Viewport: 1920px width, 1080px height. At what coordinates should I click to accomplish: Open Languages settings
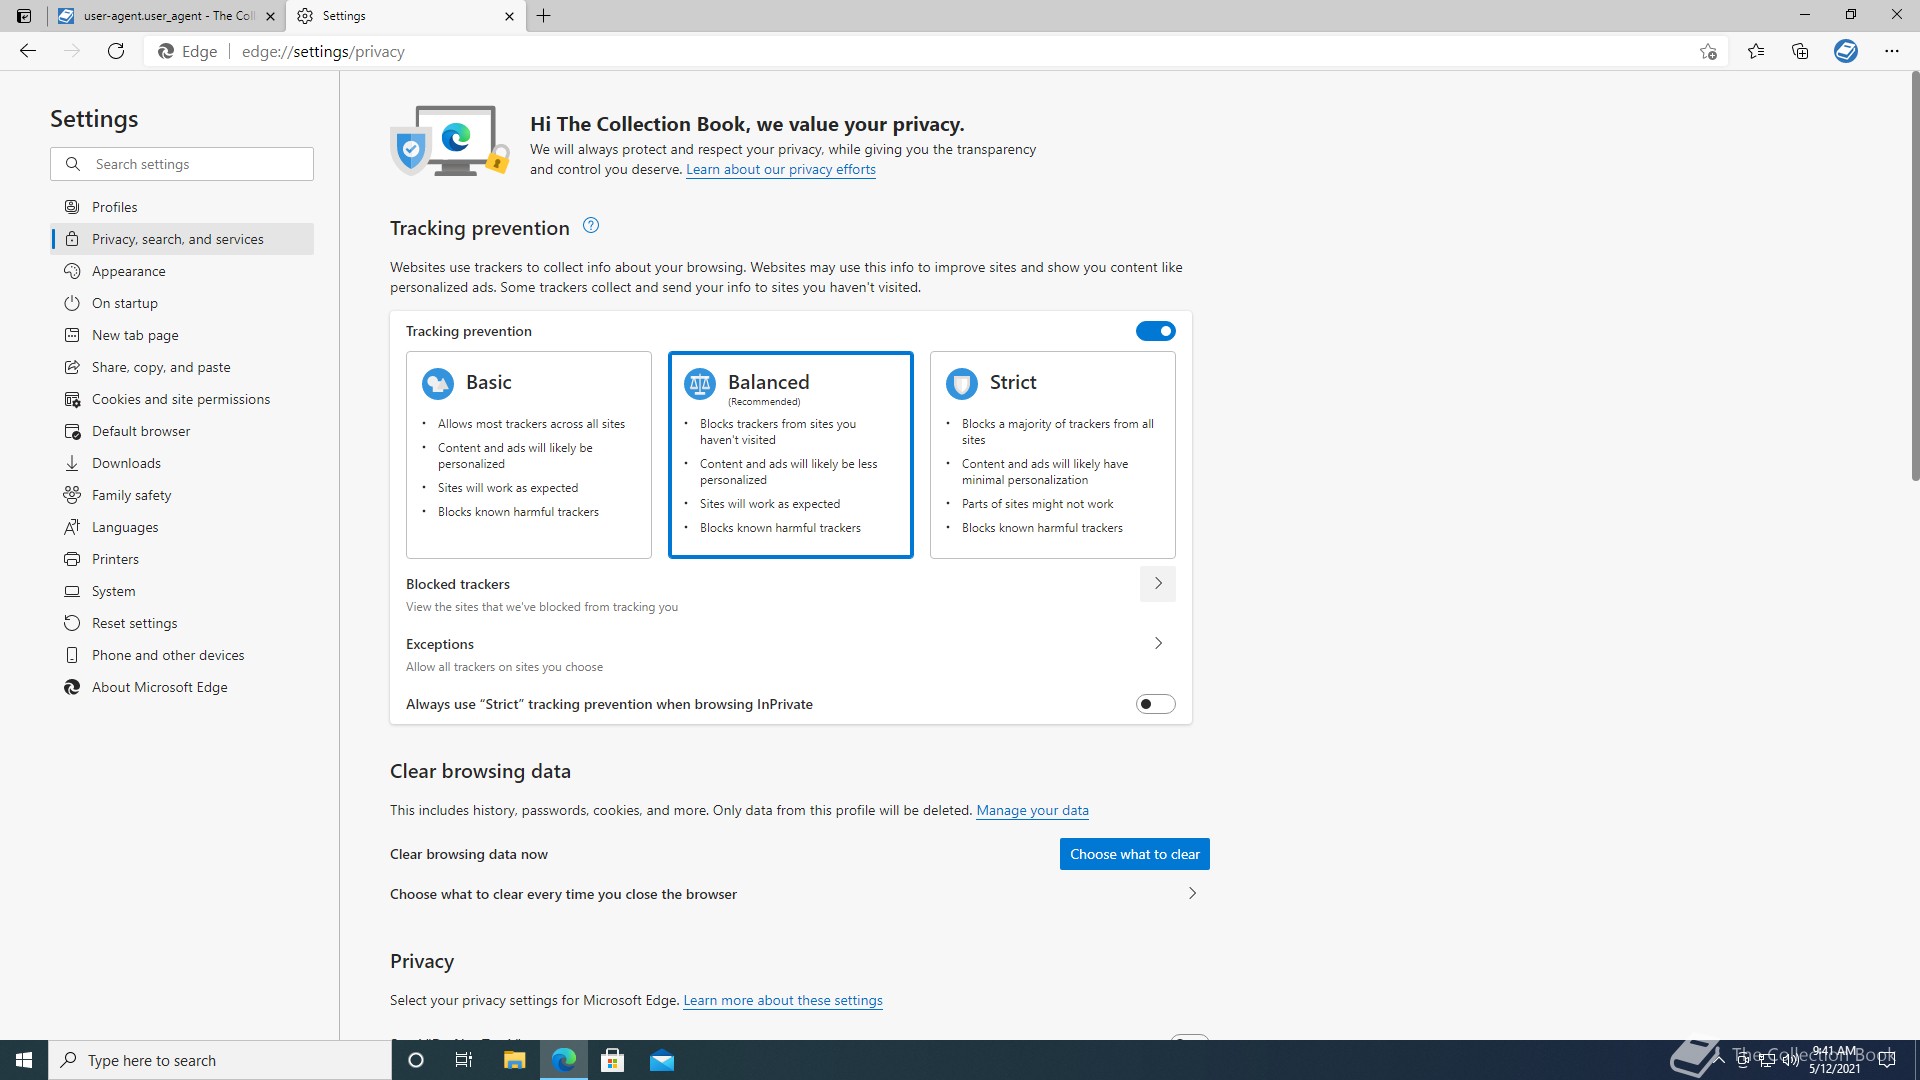pyautogui.click(x=182, y=527)
